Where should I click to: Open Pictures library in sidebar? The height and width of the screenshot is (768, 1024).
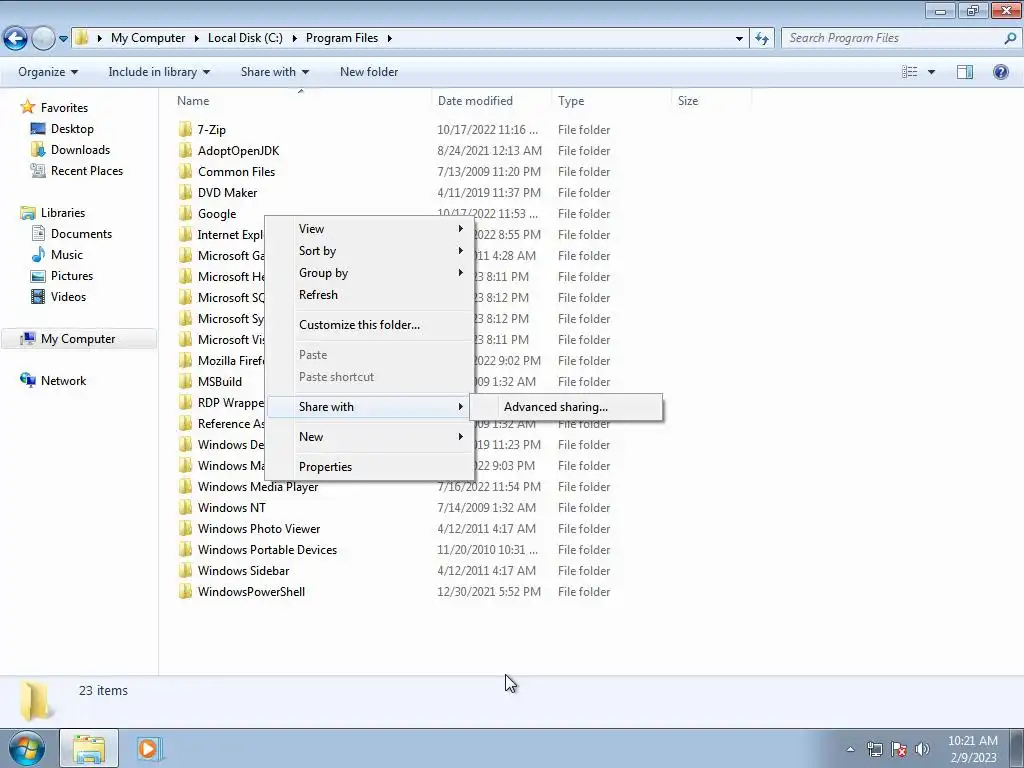click(72, 276)
